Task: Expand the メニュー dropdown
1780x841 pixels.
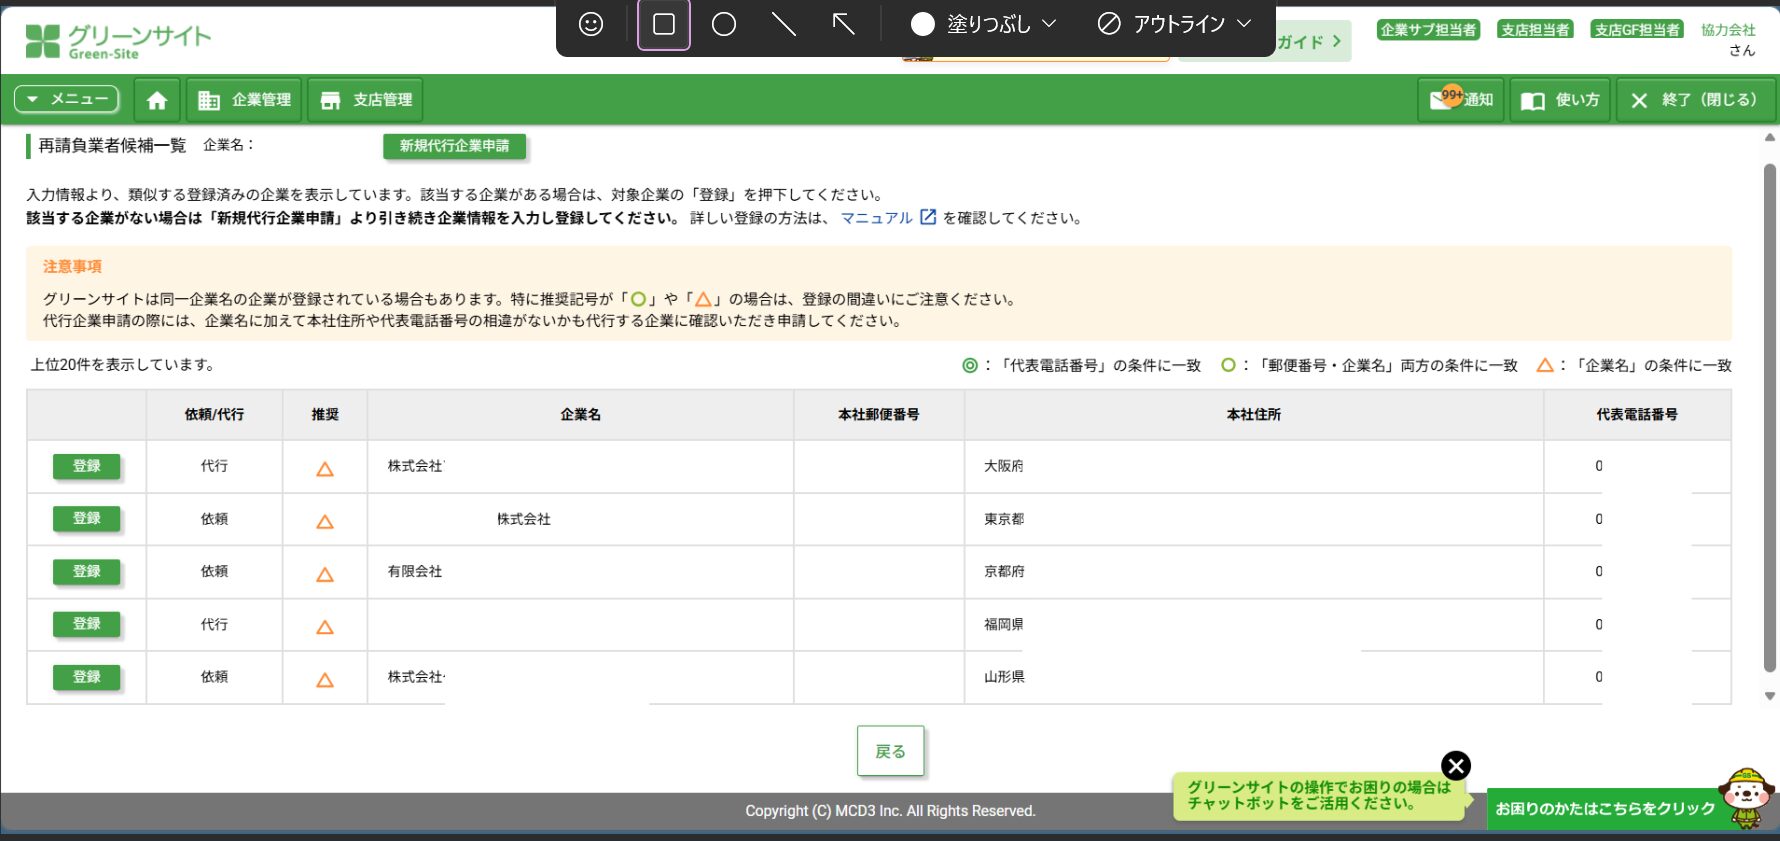Action: [67, 99]
